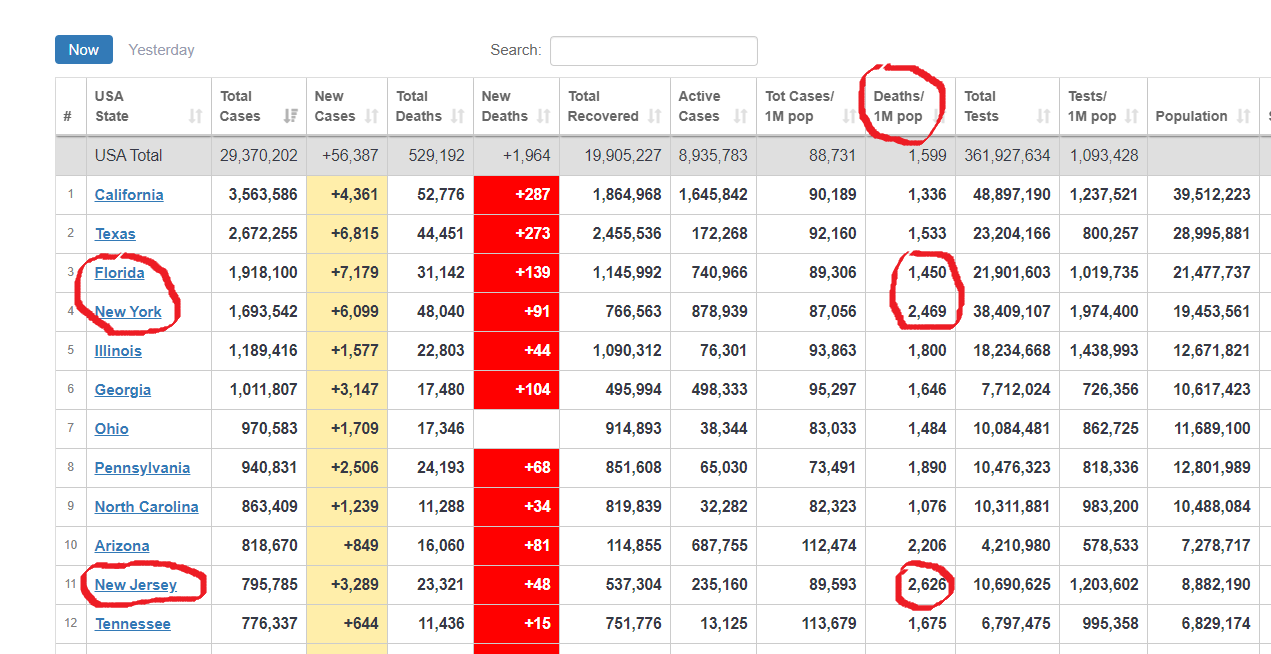Open the New Jersey state link
The height and width of the screenshot is (654, 1271).
click(x=136, y=585)
